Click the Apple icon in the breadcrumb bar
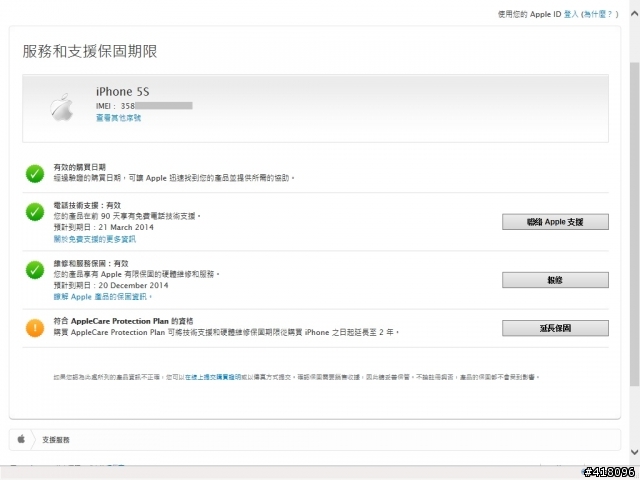The image size is (640, 480). [x=21, y=439]
